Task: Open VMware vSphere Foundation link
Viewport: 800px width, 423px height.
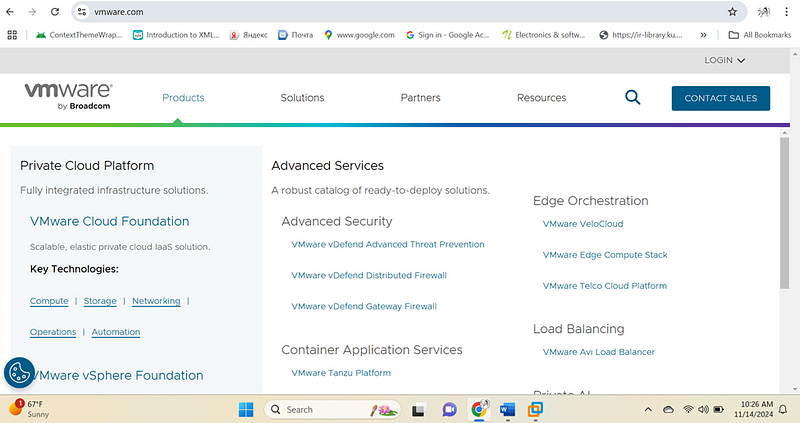Action: pos(118,376)
